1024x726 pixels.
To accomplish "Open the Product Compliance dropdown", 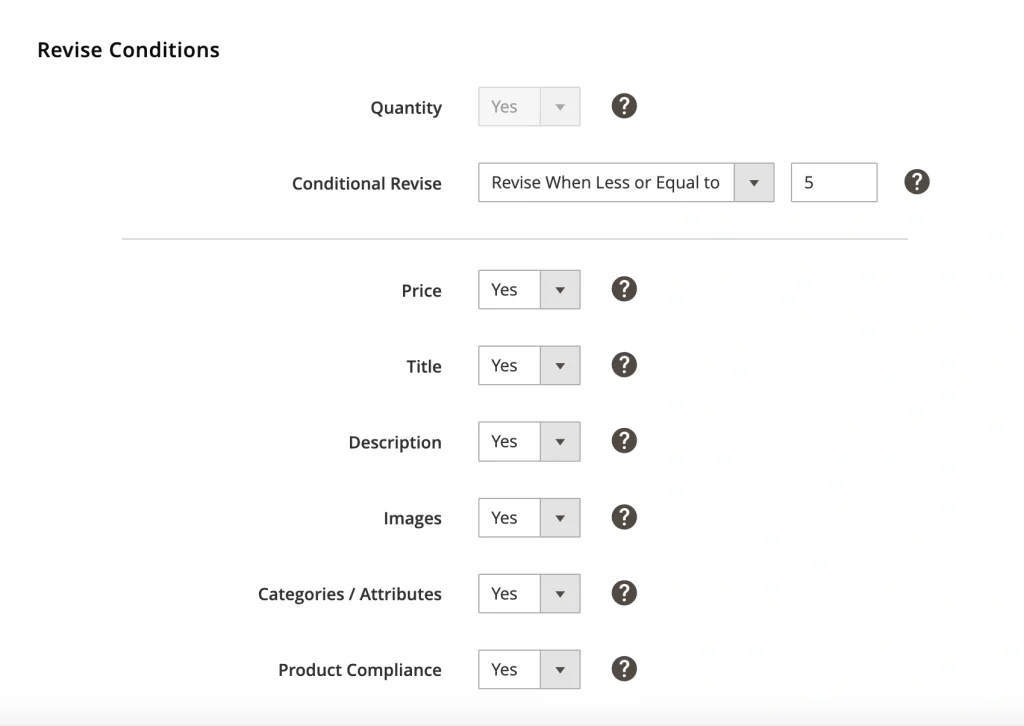I will [561, 669].
